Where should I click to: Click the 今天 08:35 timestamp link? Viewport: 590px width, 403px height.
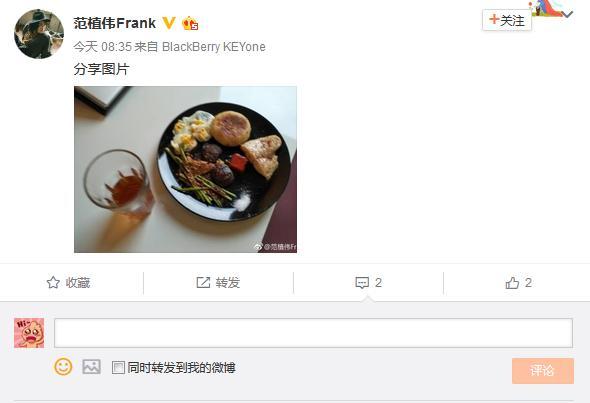[103, 47]
